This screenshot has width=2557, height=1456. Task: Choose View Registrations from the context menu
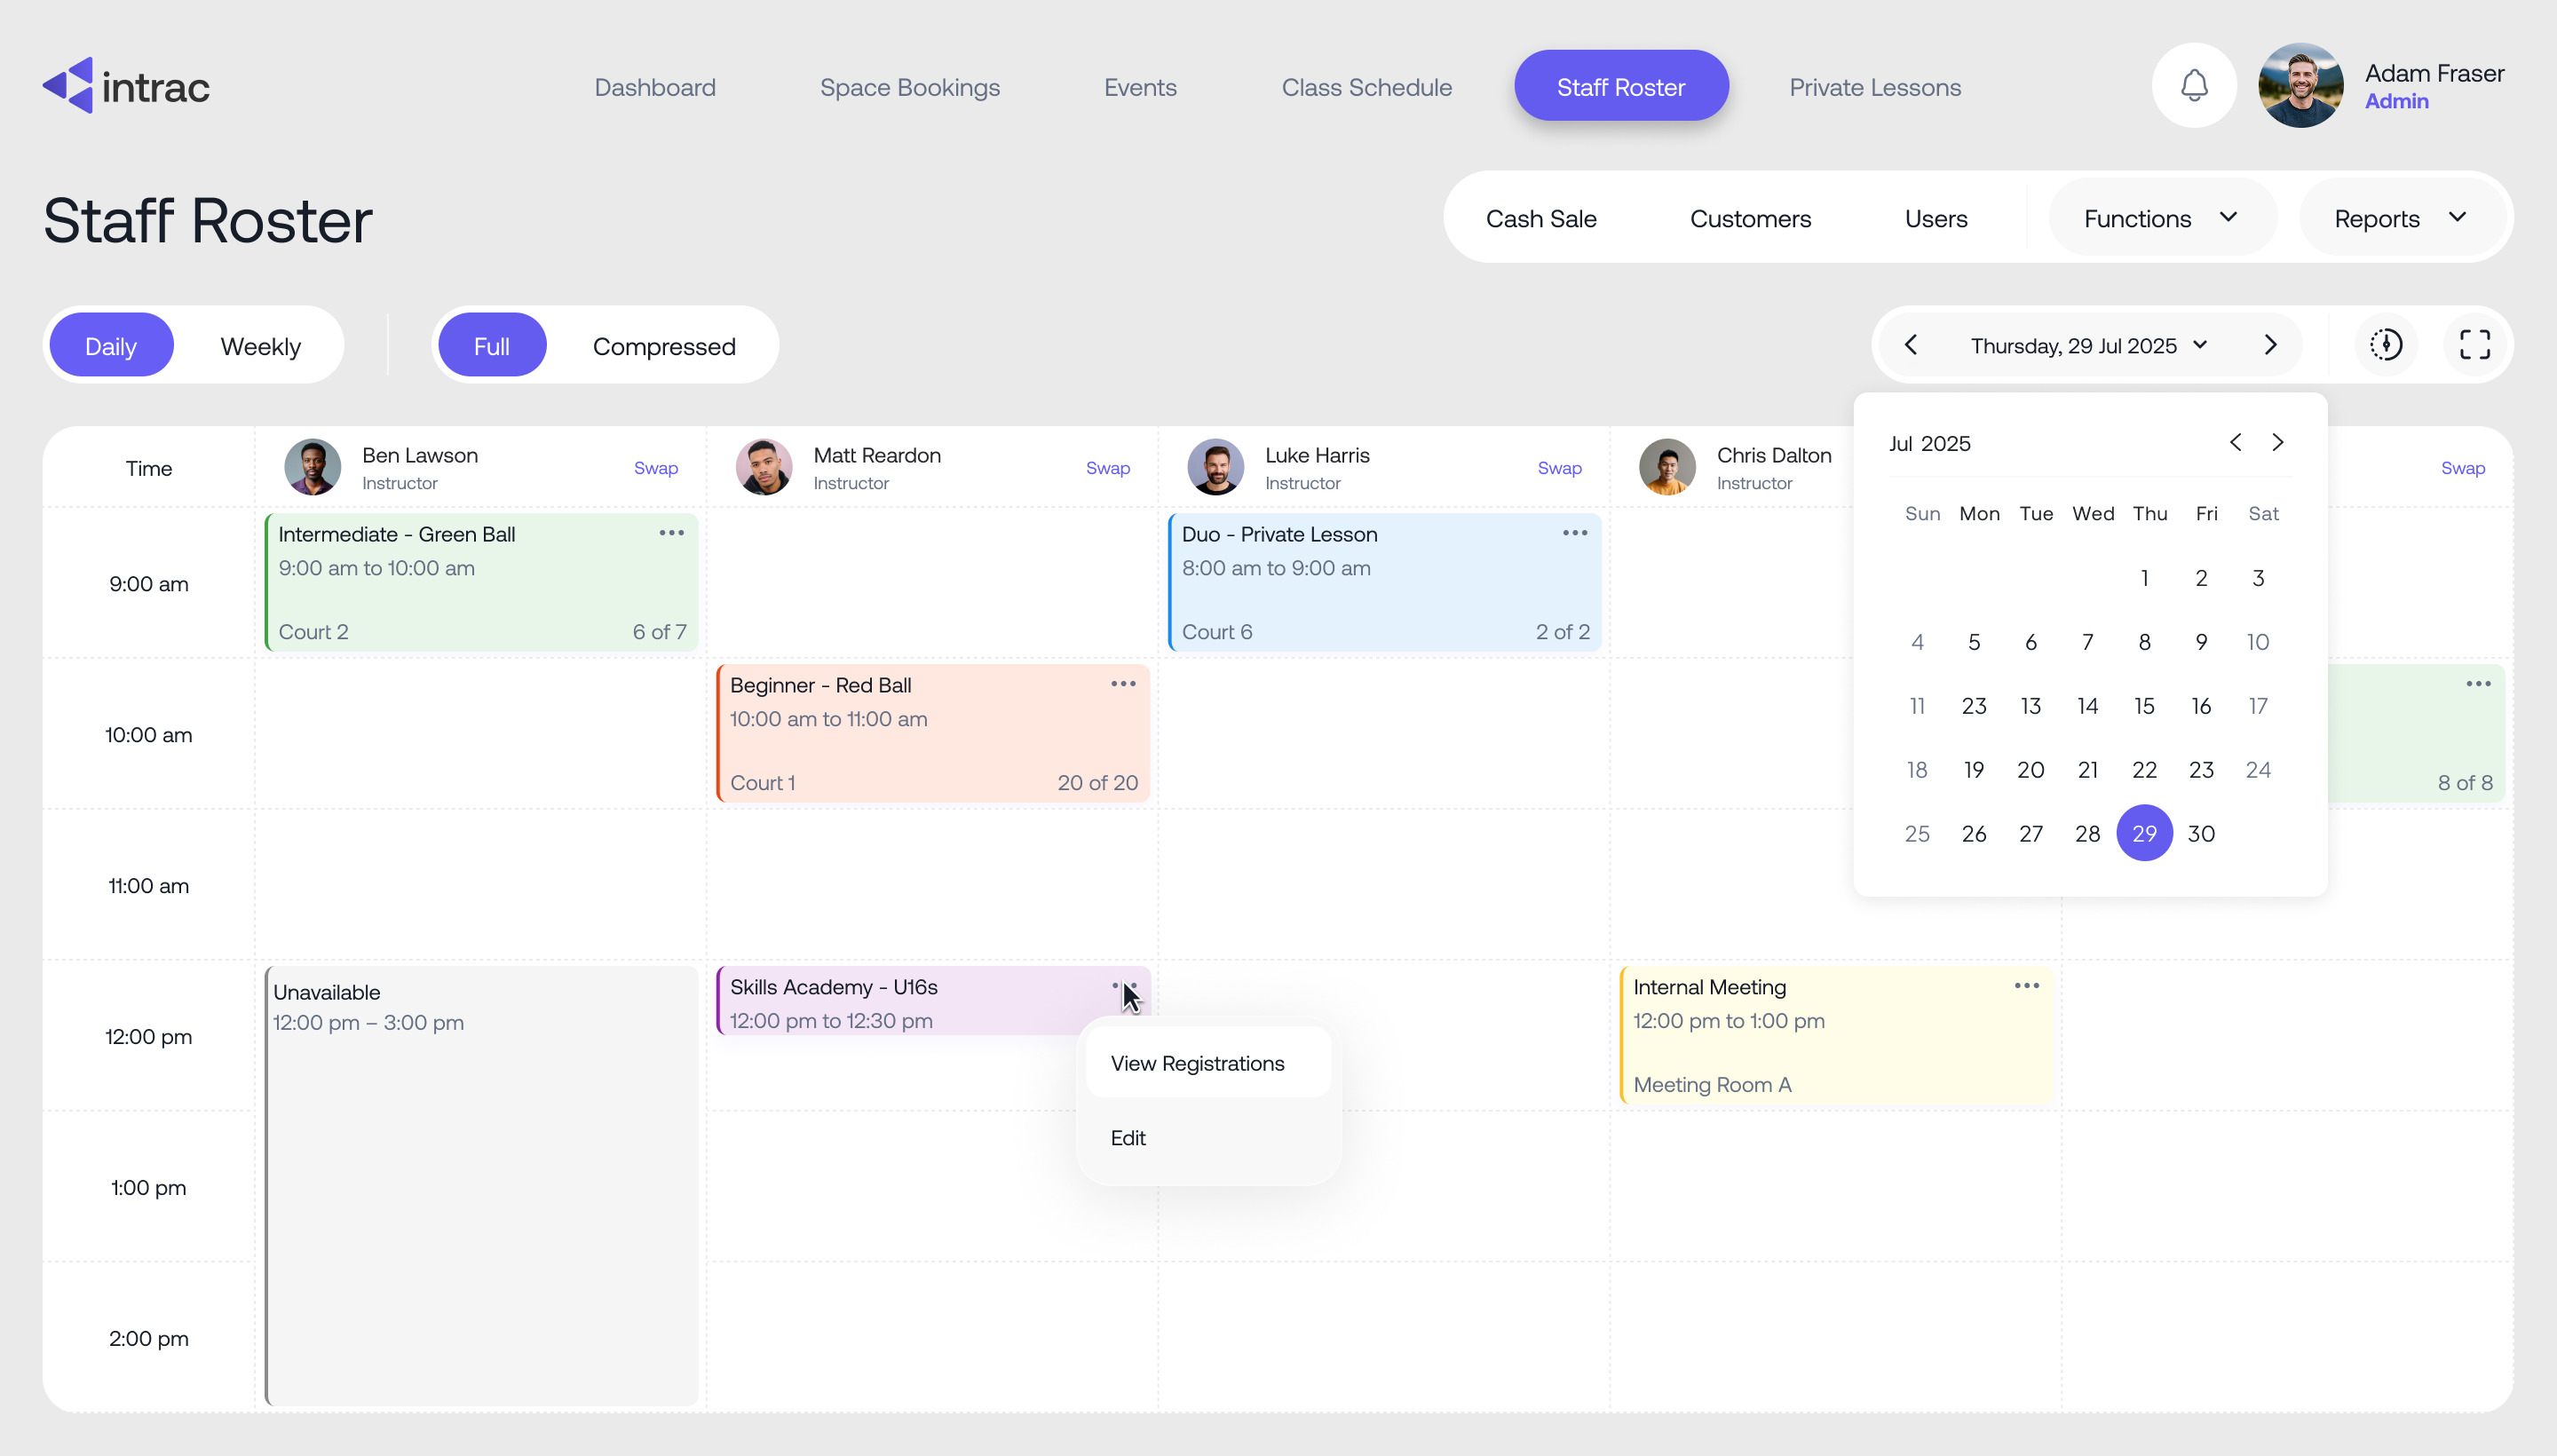click(1198, 1063)
